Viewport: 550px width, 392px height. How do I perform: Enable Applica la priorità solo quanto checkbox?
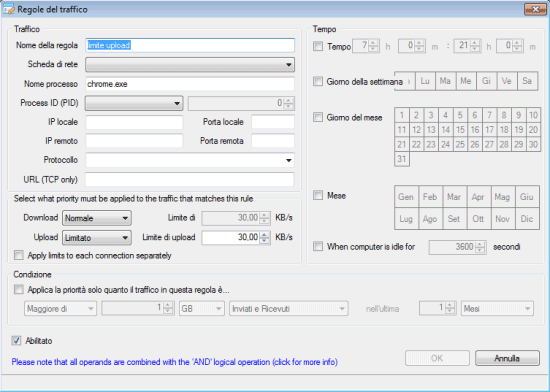point(19,290)
